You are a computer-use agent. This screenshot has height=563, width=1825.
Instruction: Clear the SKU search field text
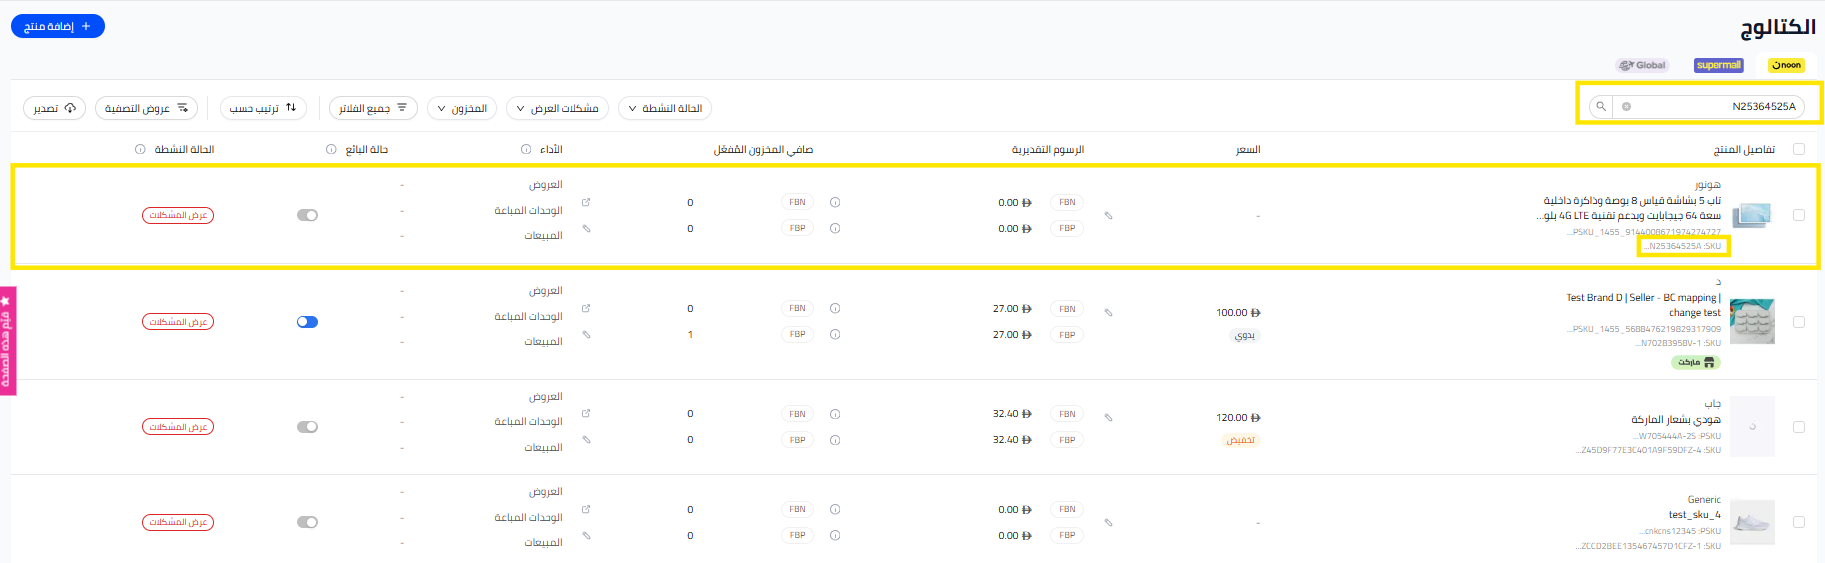point(1626,106)
